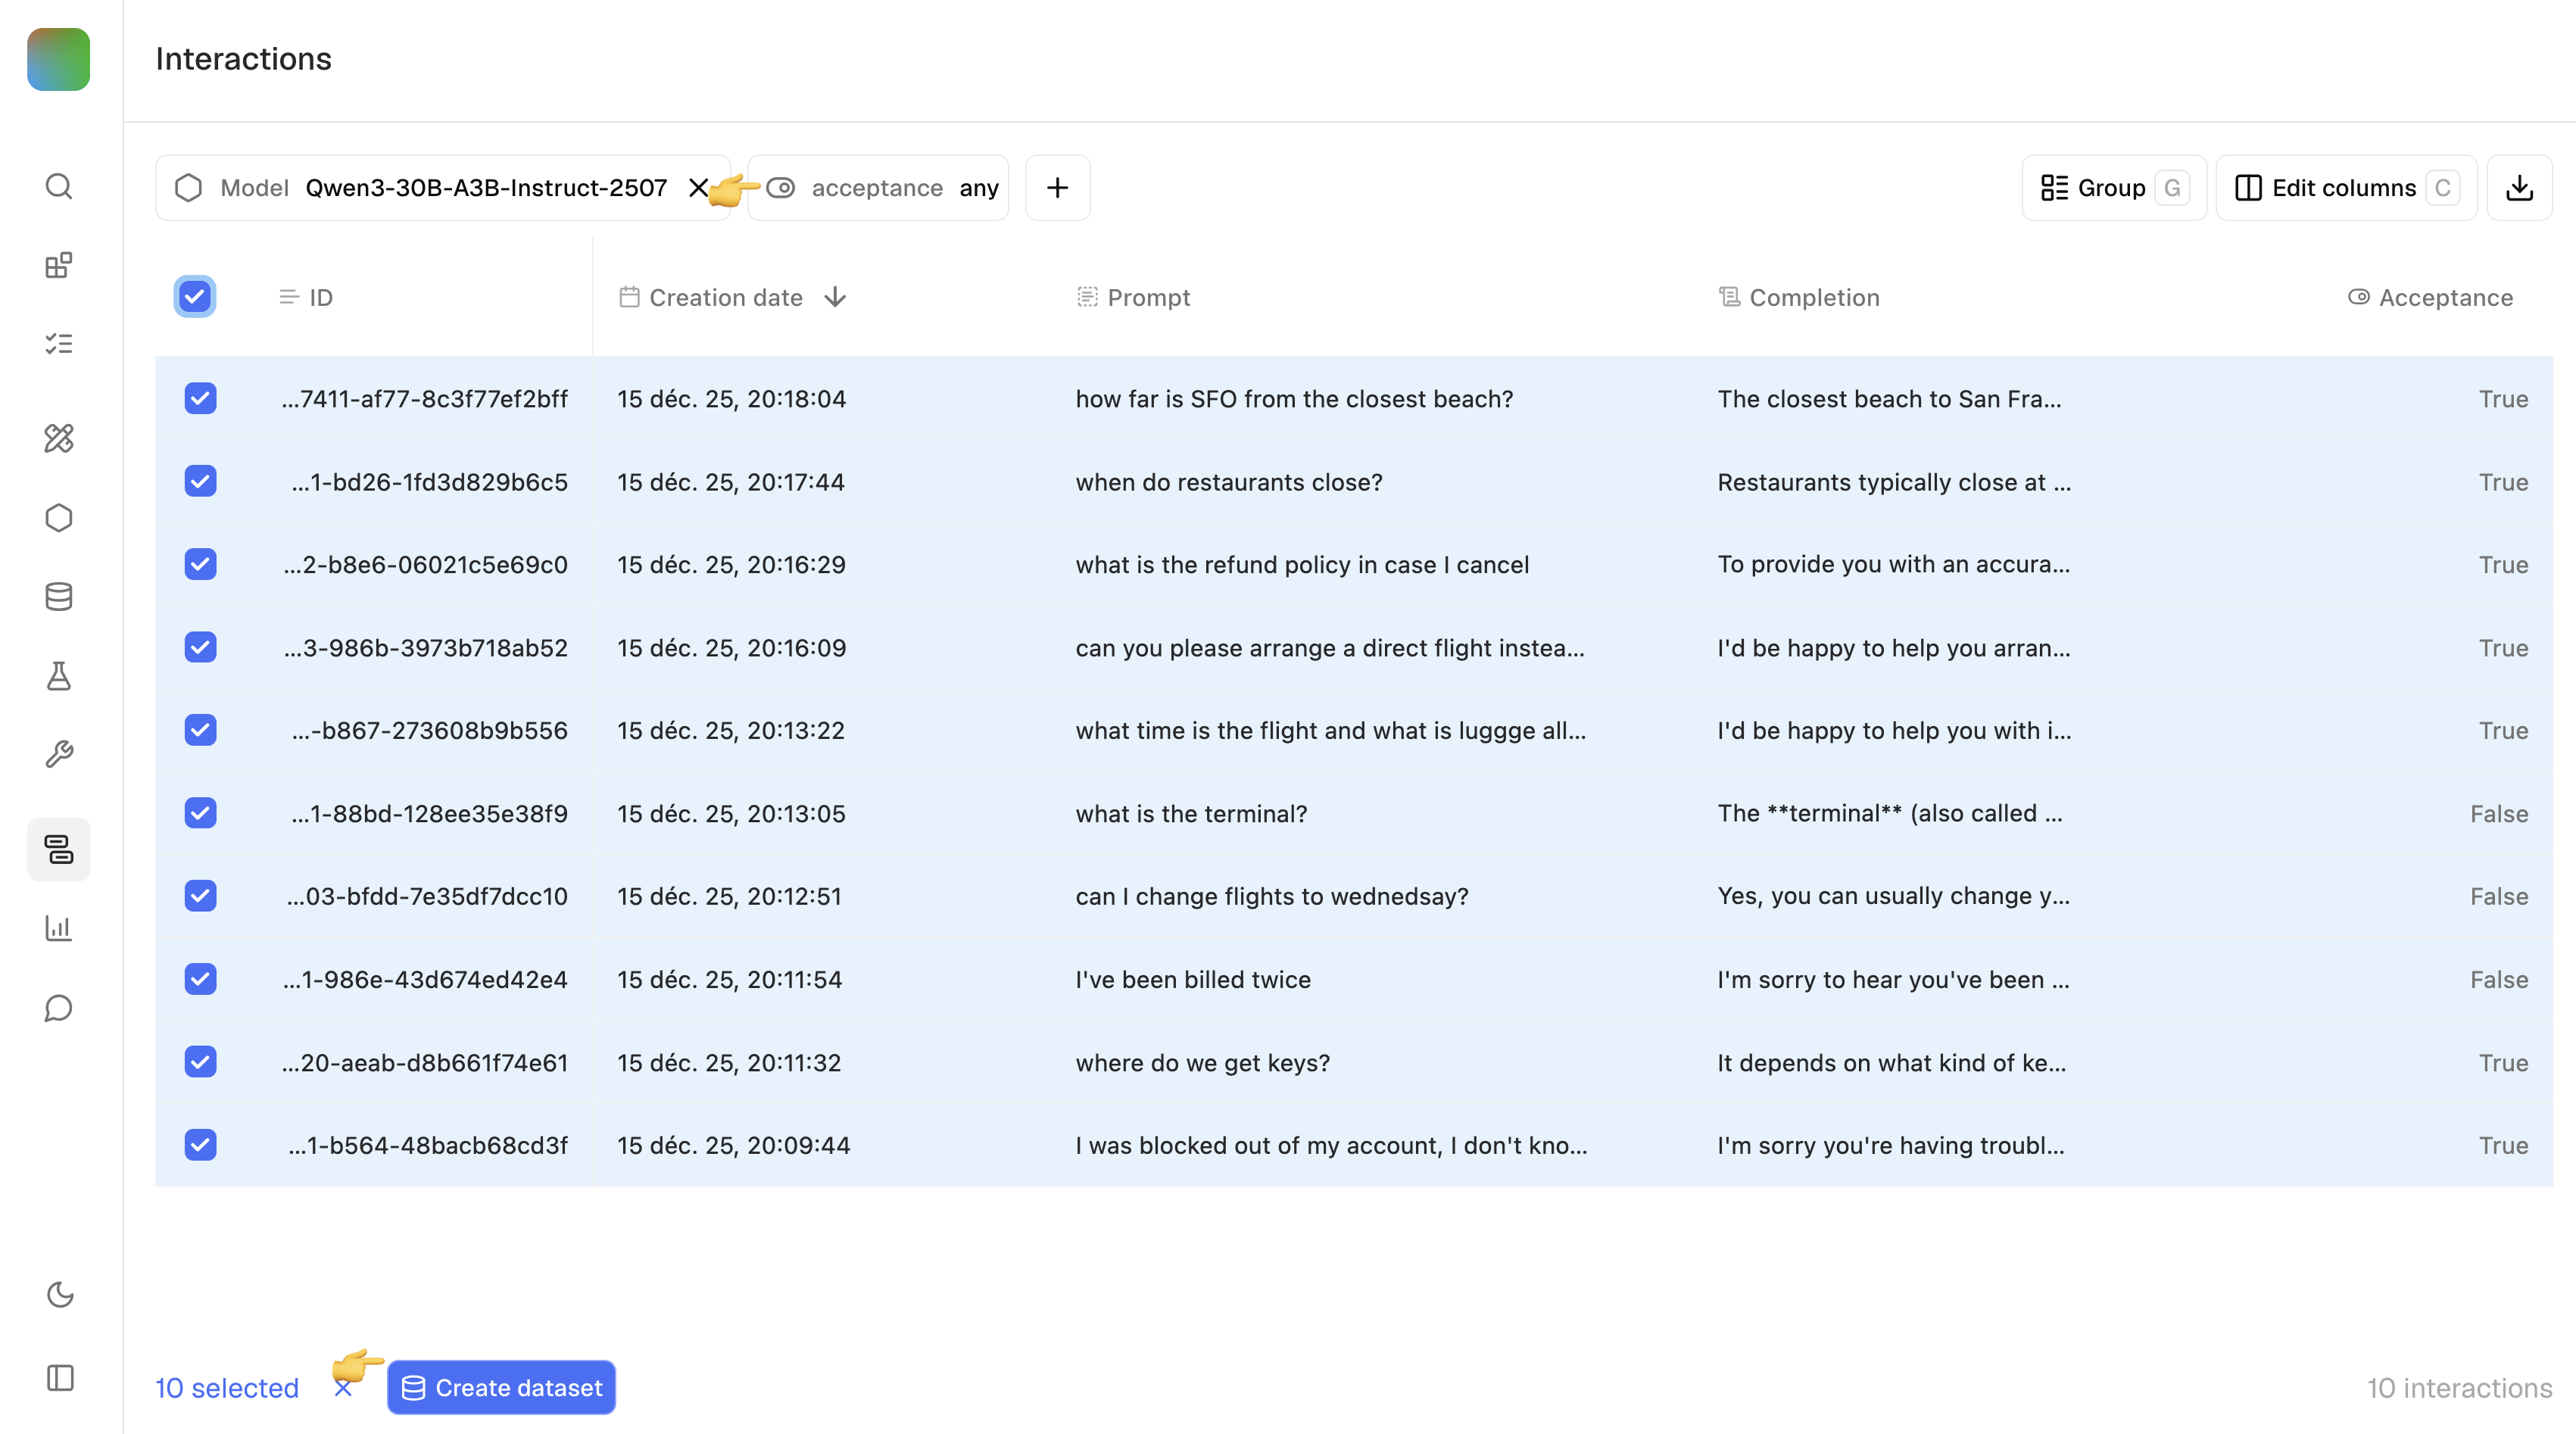Image resolution: width=2576 pixels, height=1434 pixels.
Task: Open the bar chart analytics icon
Action: (x=59, y=928)
